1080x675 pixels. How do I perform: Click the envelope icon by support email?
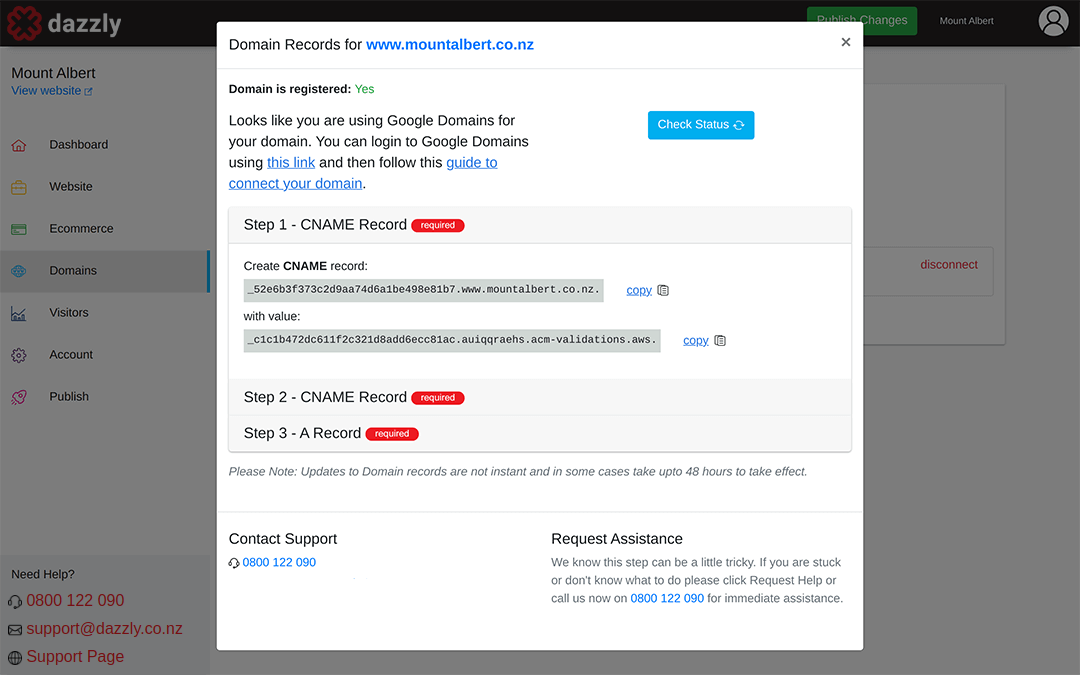coord(15,630)
